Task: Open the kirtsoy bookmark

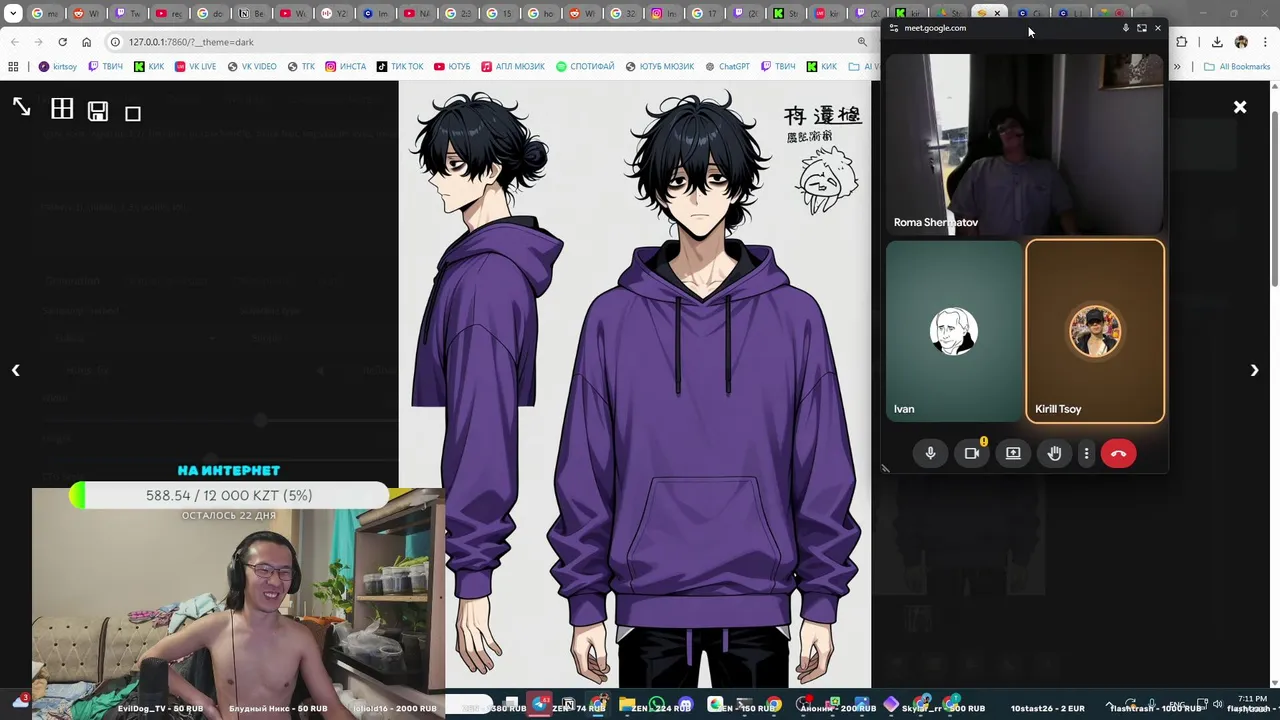Action: click(x=58, y=66)
